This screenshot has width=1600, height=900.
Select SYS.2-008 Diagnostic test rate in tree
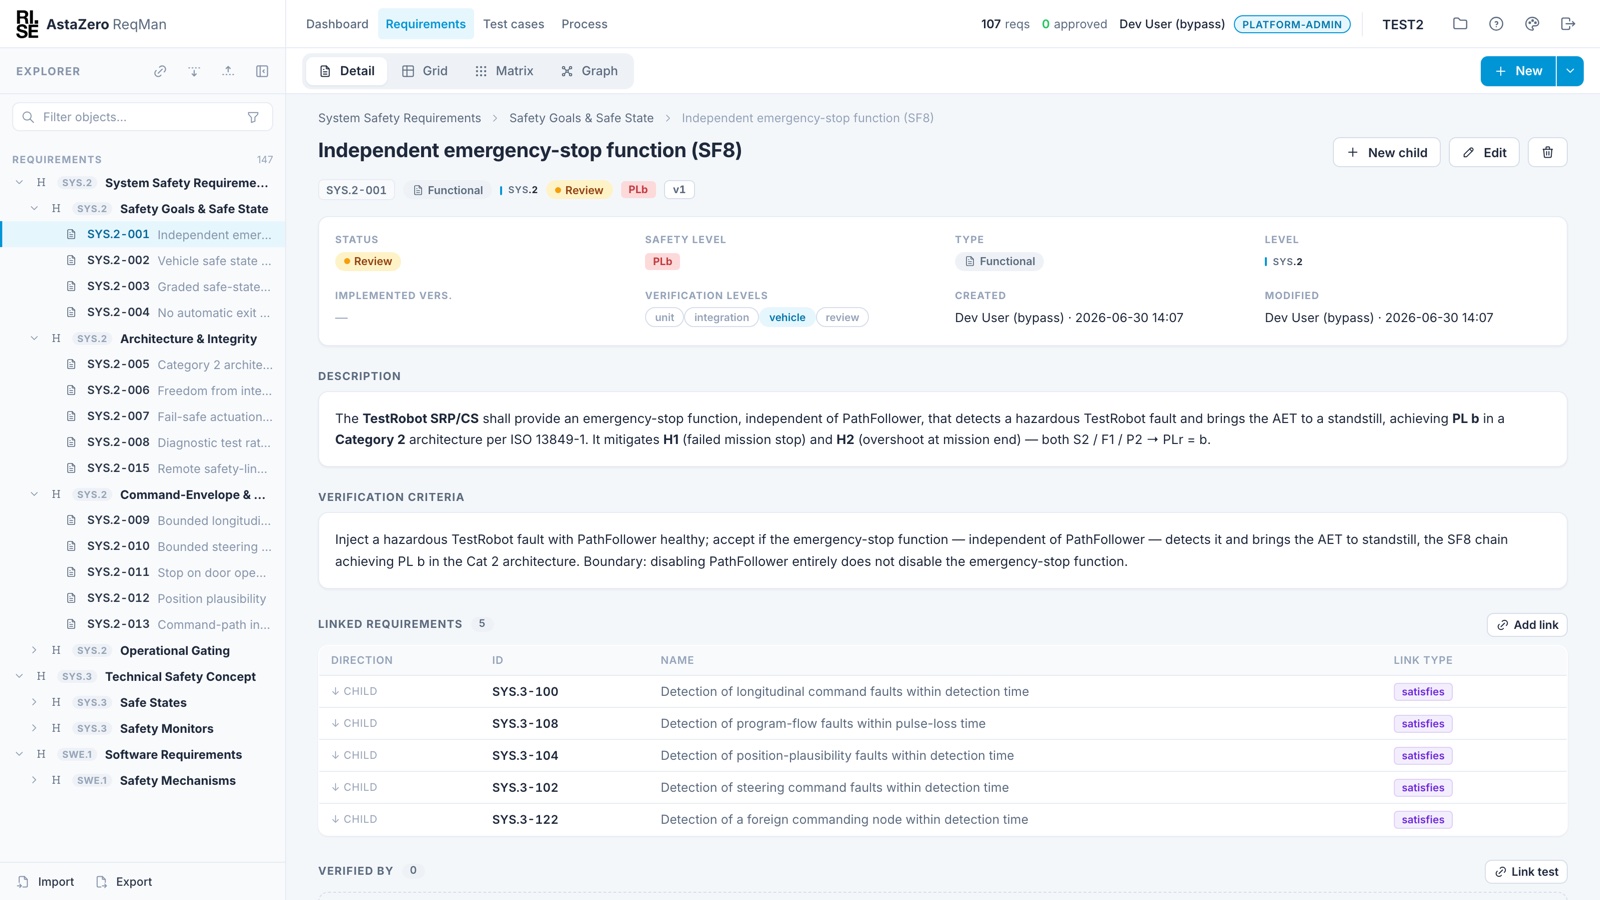[142, 443]
